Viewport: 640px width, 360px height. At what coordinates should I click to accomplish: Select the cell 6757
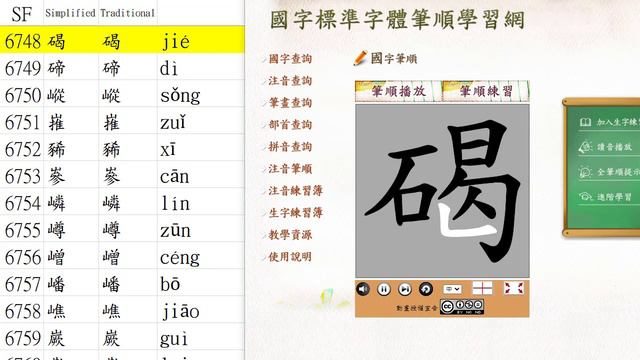click(x=22, y=283)
